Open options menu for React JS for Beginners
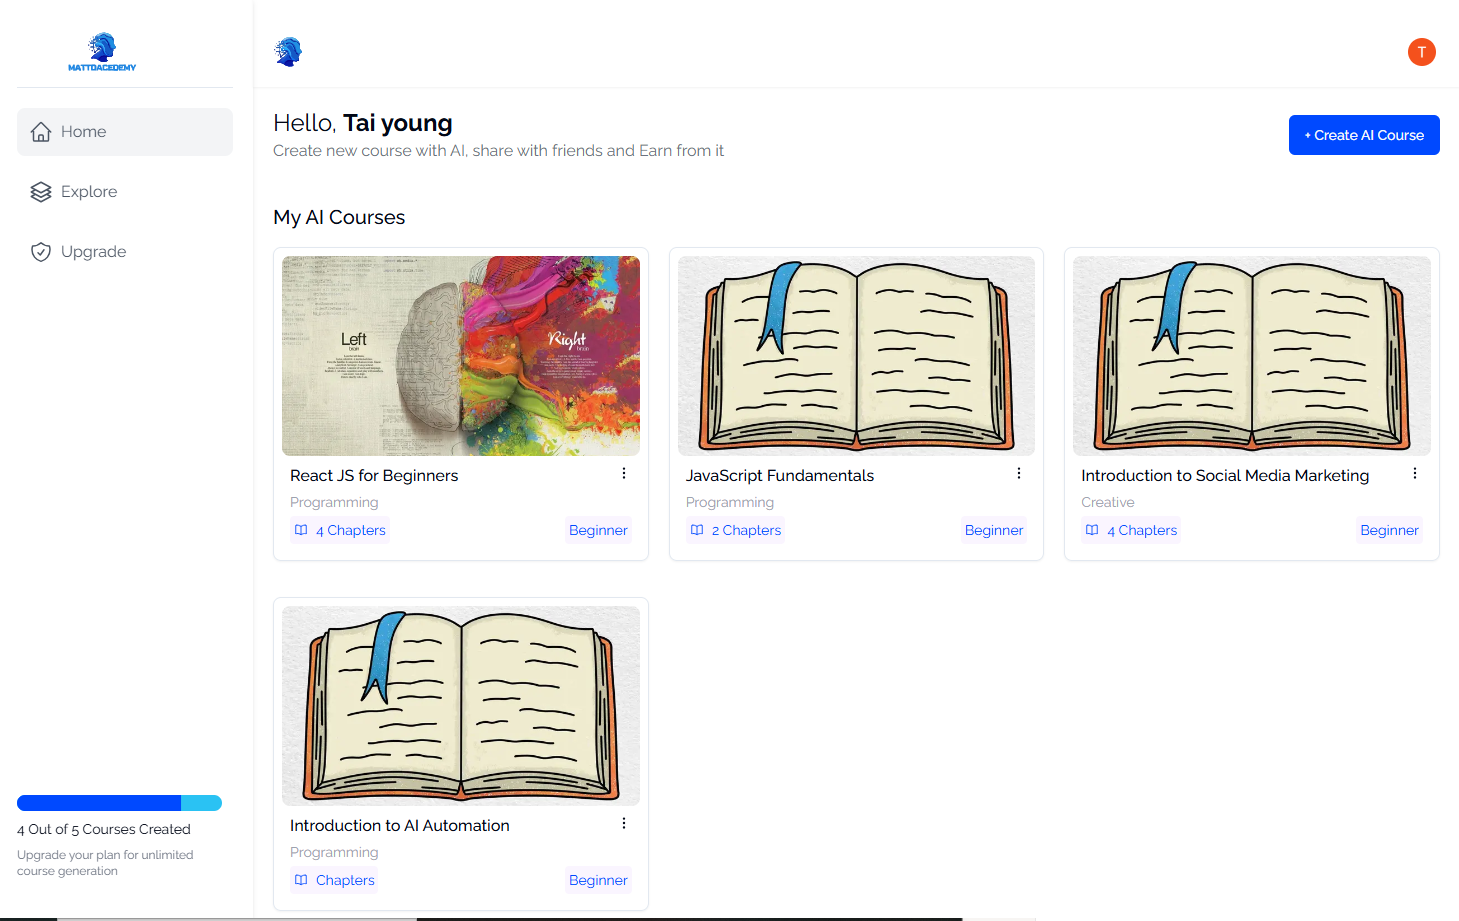1459x921 pixels. (x=624, y=474)
